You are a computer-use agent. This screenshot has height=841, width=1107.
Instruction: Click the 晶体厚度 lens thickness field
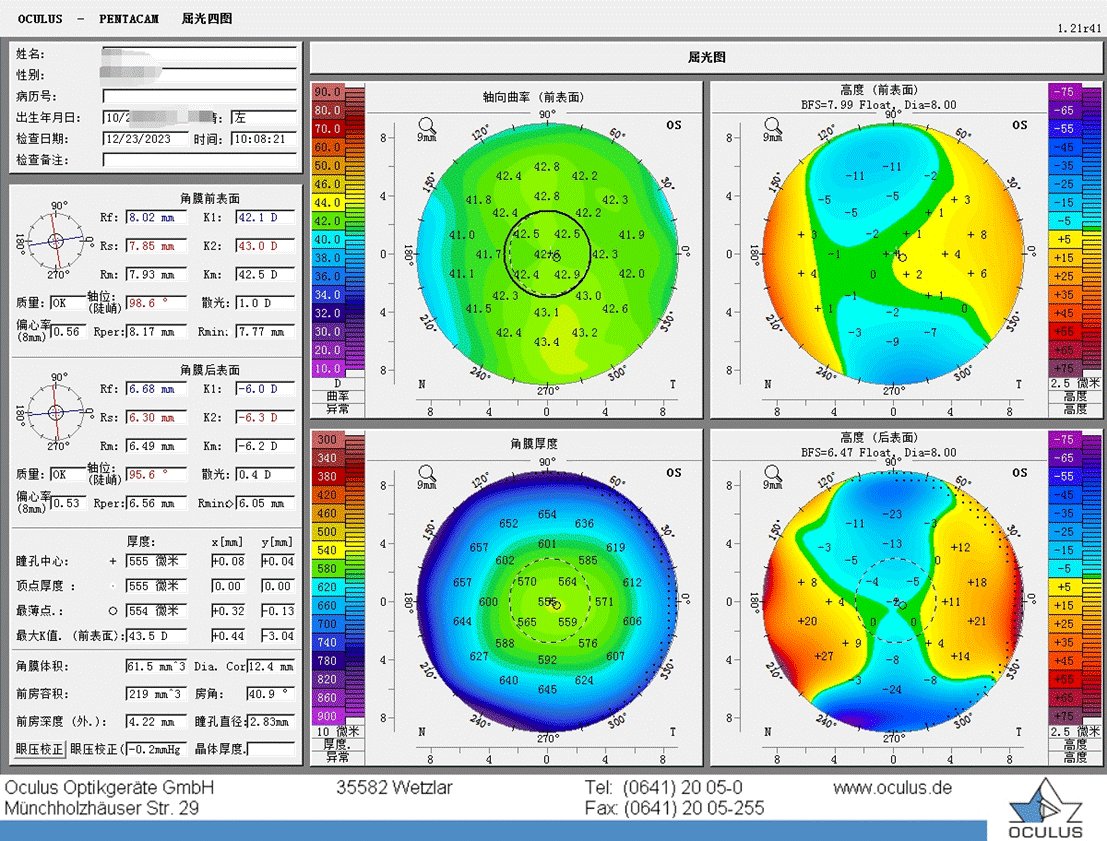pyautogui.click(x=271, y=748)
